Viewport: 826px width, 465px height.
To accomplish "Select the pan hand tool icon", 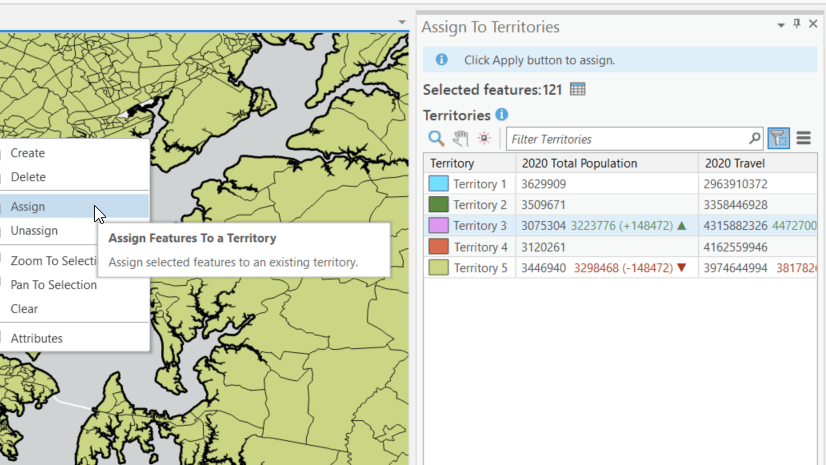I will pos(460,139).
